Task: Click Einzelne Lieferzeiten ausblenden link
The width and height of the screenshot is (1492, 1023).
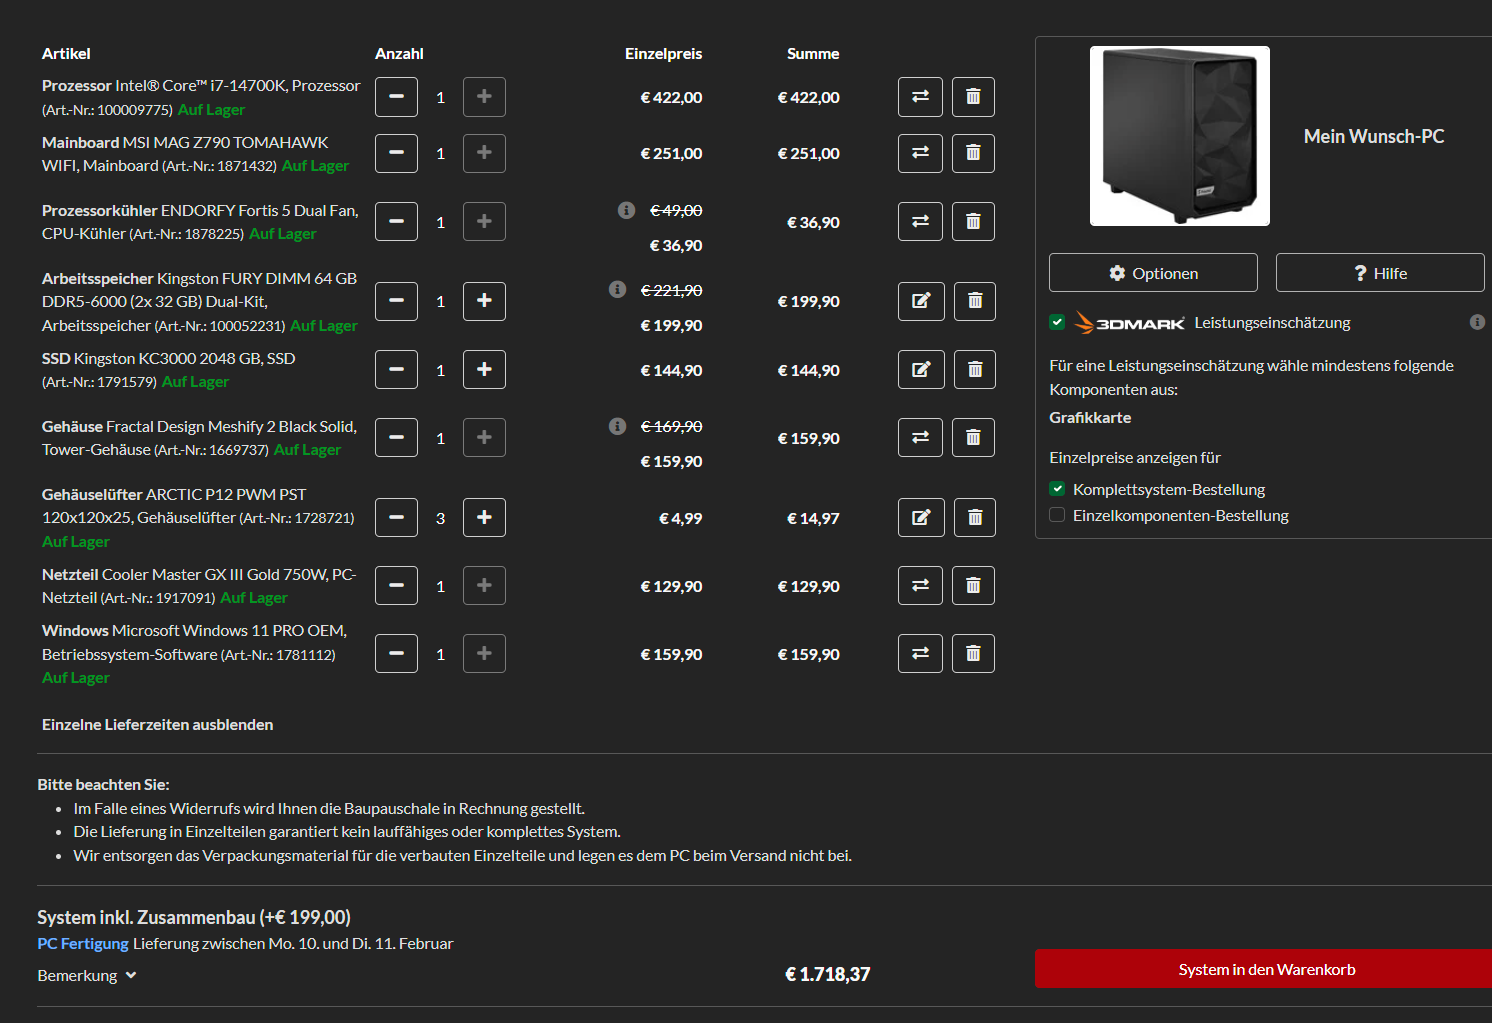Action: click(157, 724)
